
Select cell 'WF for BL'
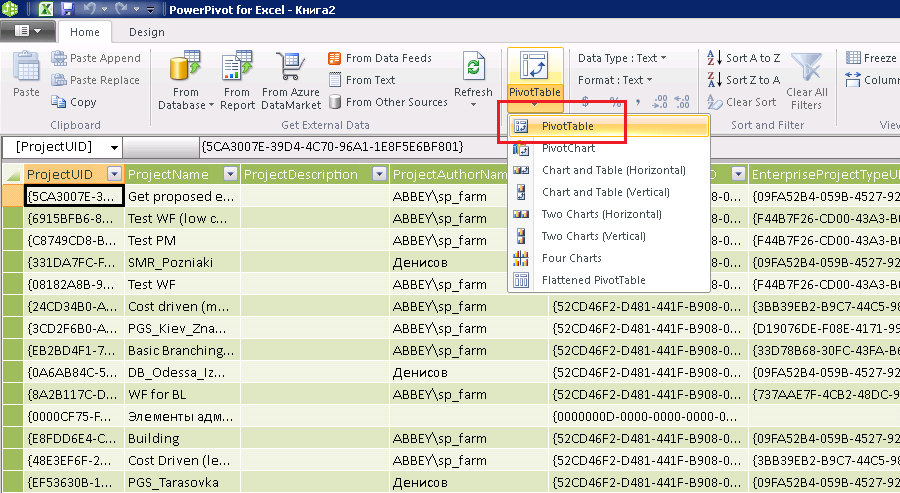click(182, 394)
